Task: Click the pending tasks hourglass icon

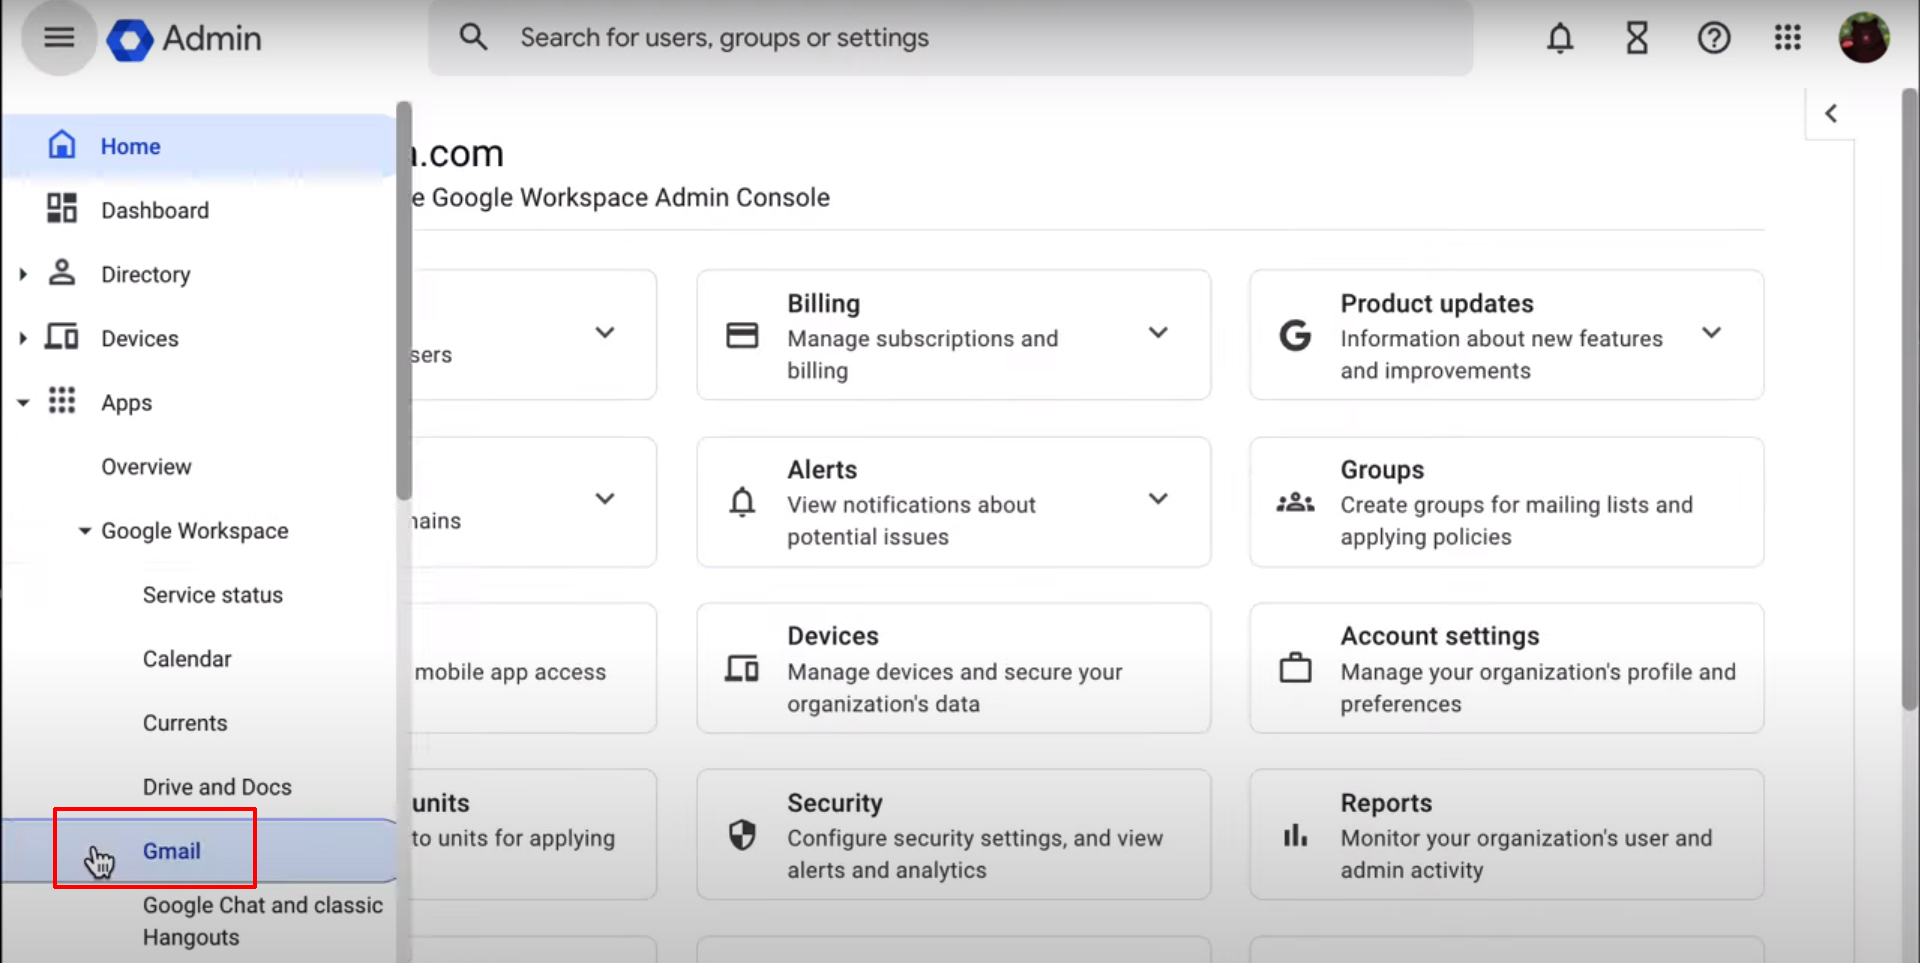Action: pos(1637,38)
